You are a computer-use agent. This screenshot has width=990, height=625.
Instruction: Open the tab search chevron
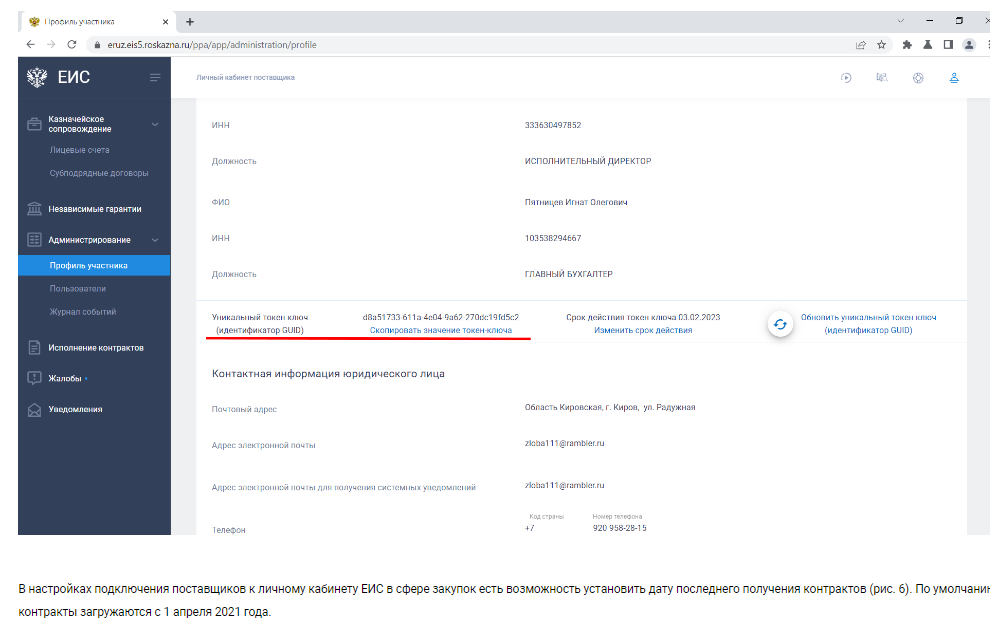[x=901, y=21]
